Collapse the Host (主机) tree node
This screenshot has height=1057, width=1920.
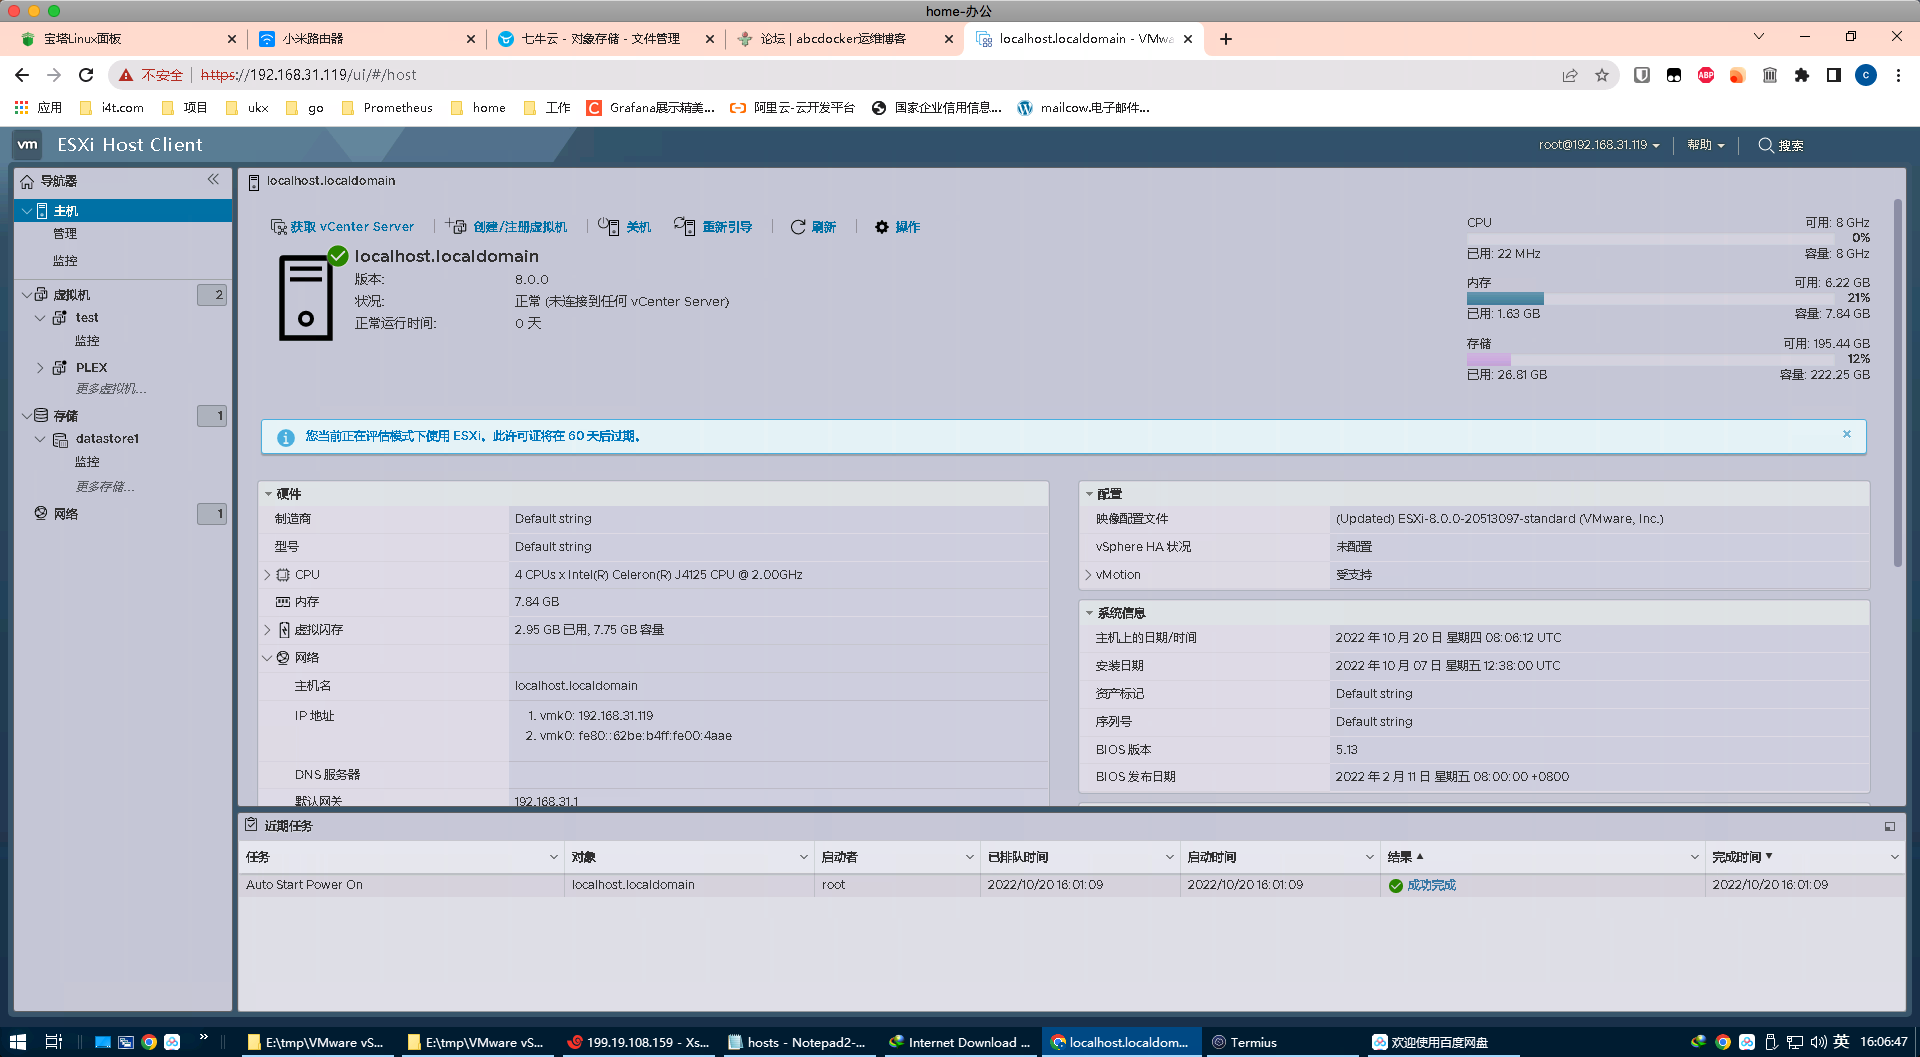click(x=27, y=211)
